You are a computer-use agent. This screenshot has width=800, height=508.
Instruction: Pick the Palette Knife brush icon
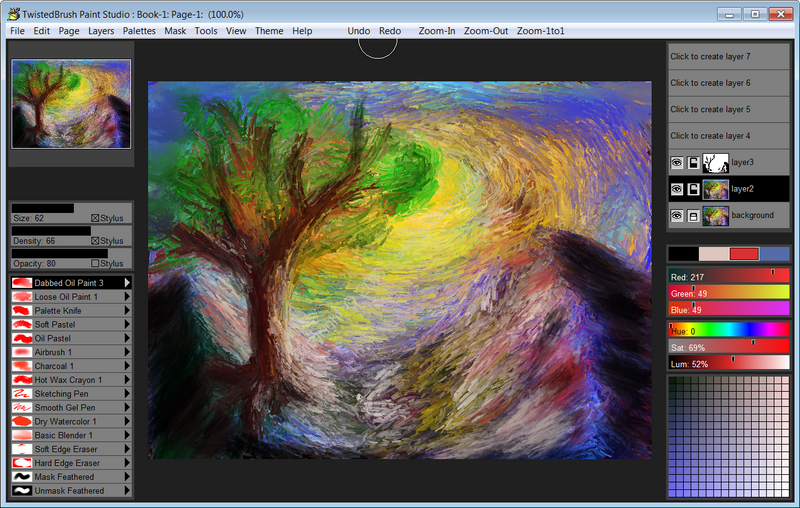(x=22, y=310)
